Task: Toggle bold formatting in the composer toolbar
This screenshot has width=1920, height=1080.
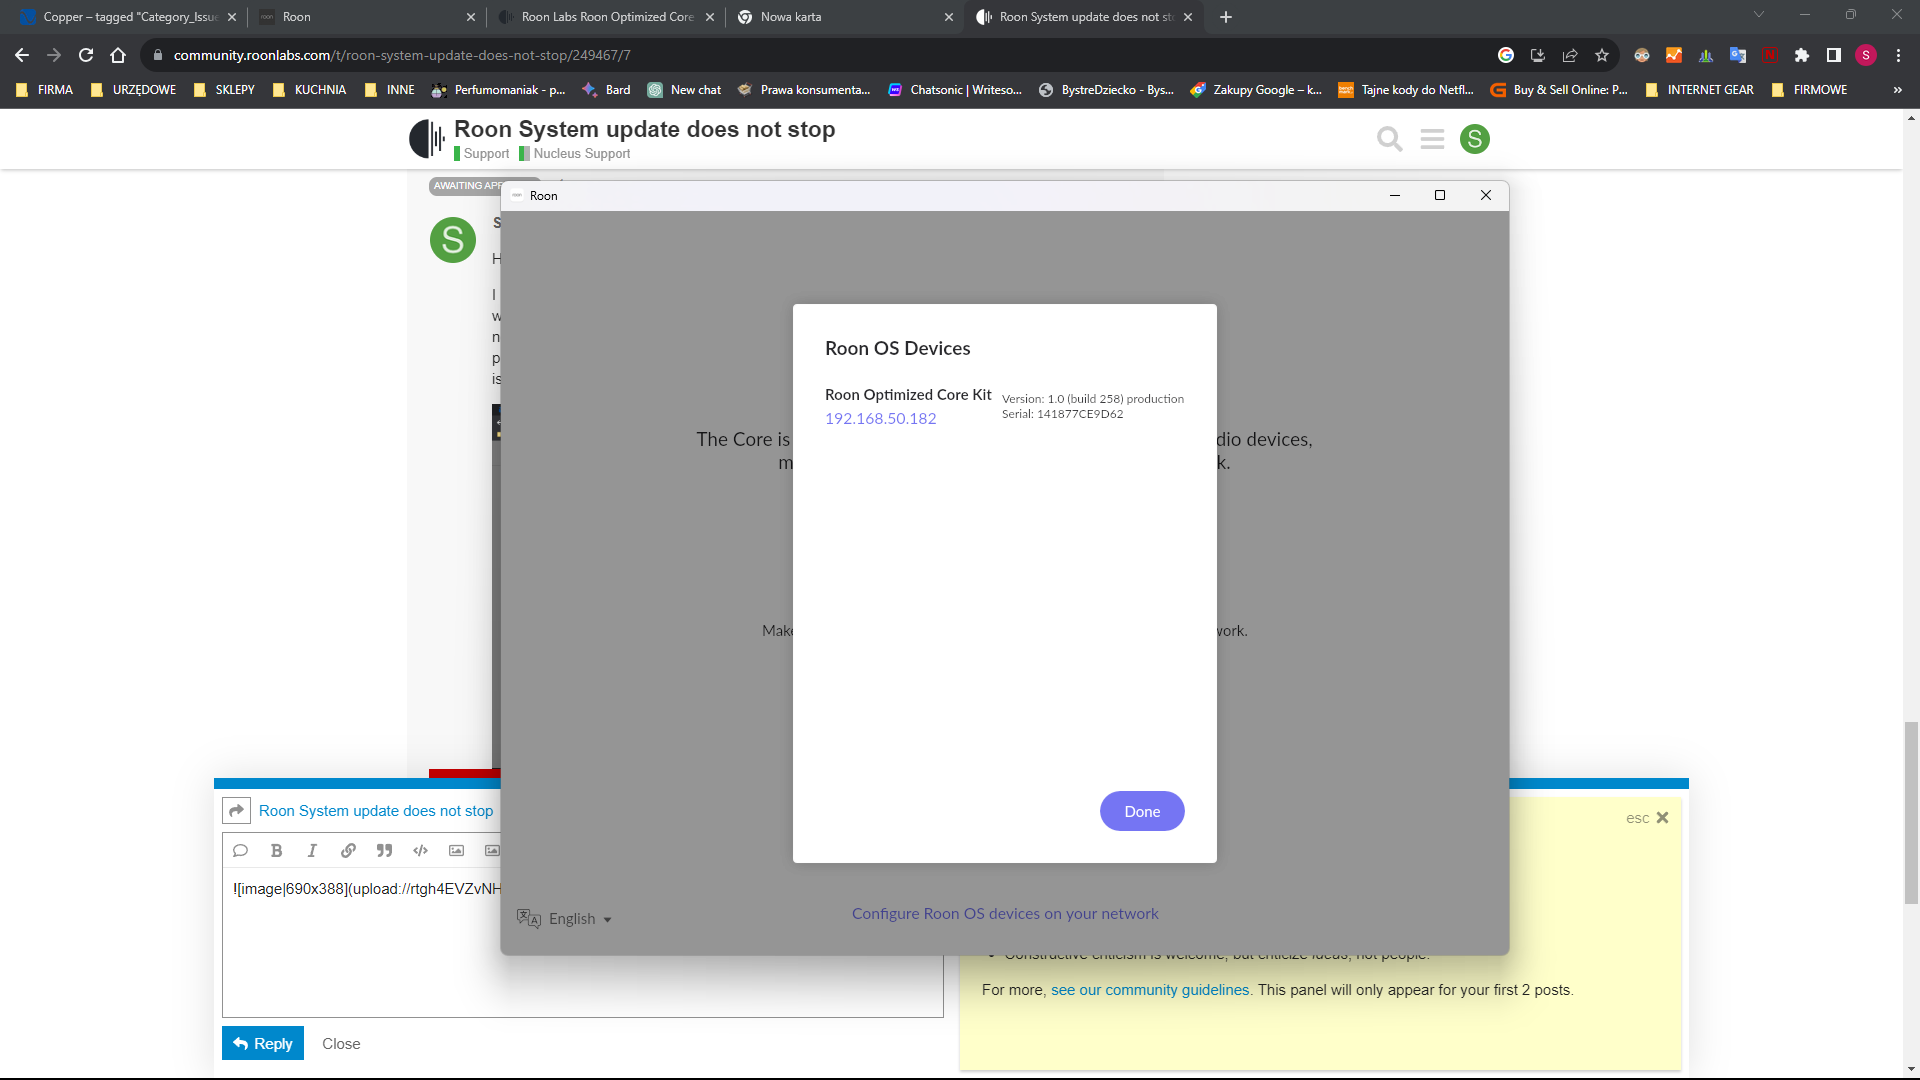Action: tap(276, 850)
